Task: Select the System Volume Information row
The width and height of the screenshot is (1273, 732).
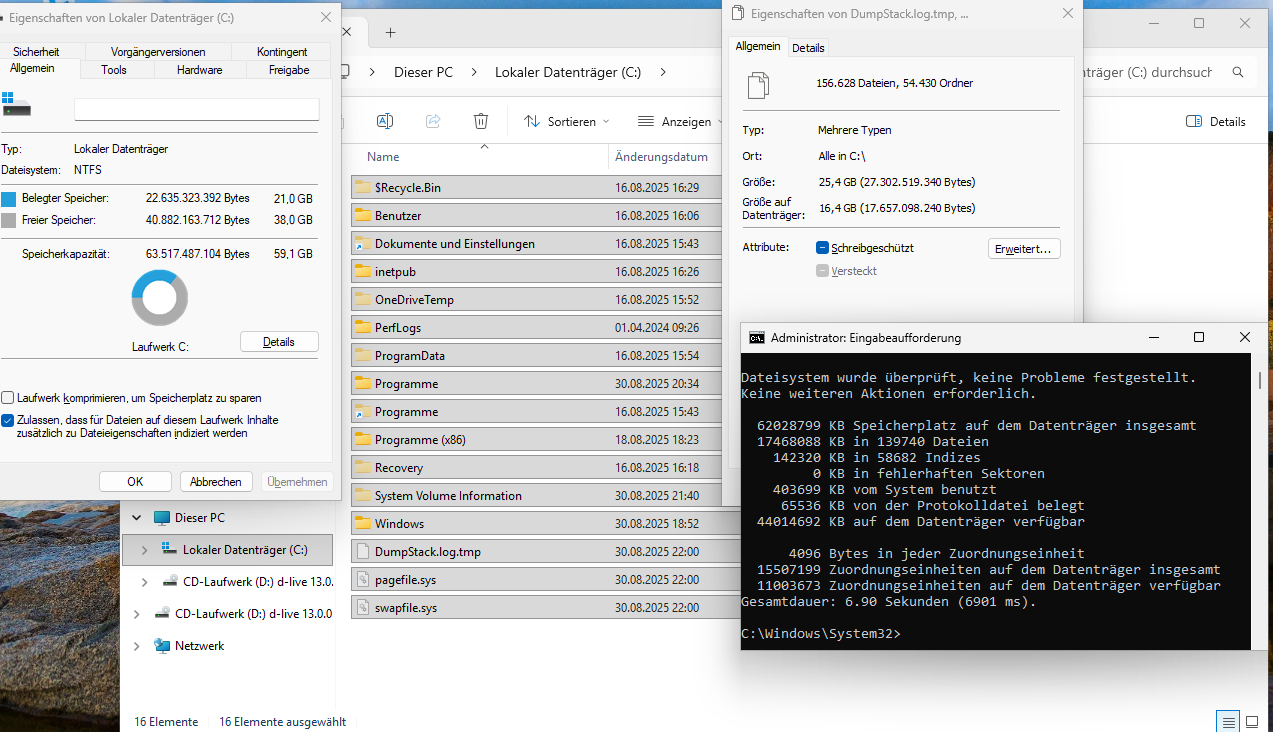Action: (538, 495)
